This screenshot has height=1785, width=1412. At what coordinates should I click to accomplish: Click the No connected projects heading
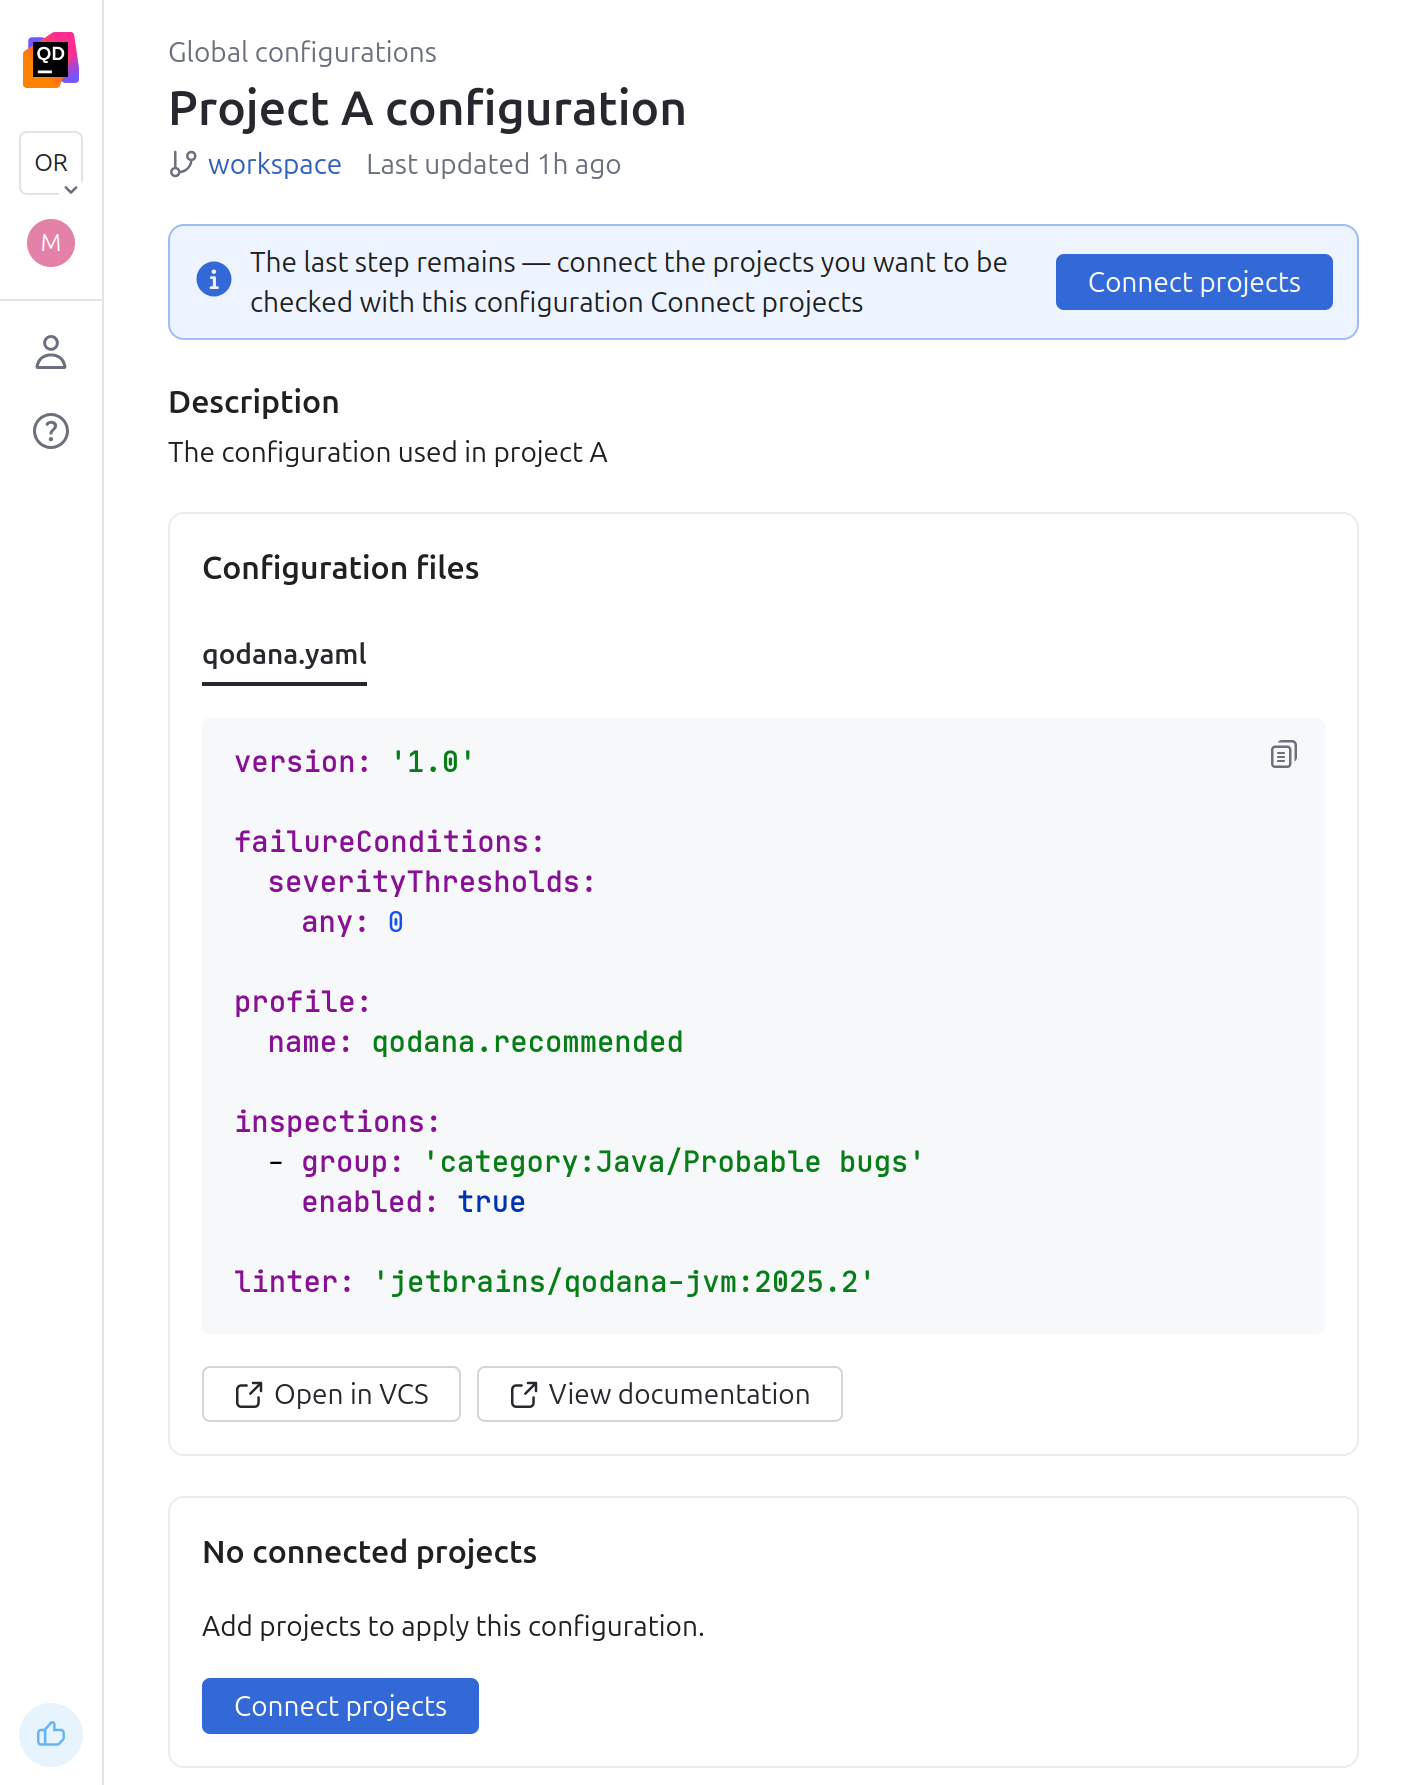tap(370, 1552)
